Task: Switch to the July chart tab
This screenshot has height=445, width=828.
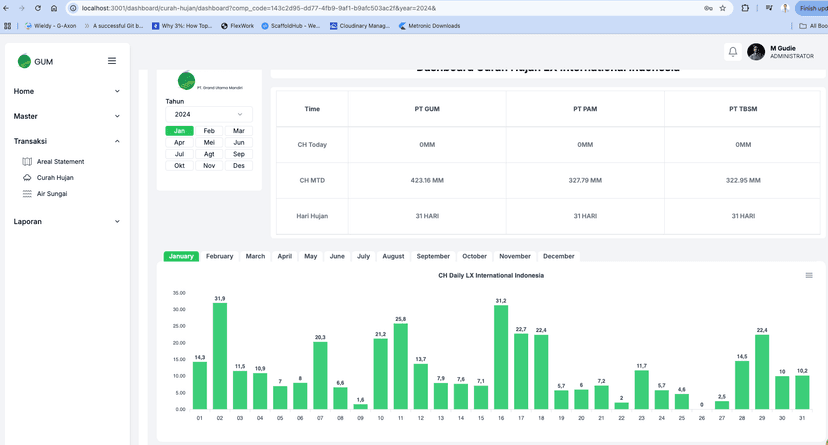Action: [363, 256]
